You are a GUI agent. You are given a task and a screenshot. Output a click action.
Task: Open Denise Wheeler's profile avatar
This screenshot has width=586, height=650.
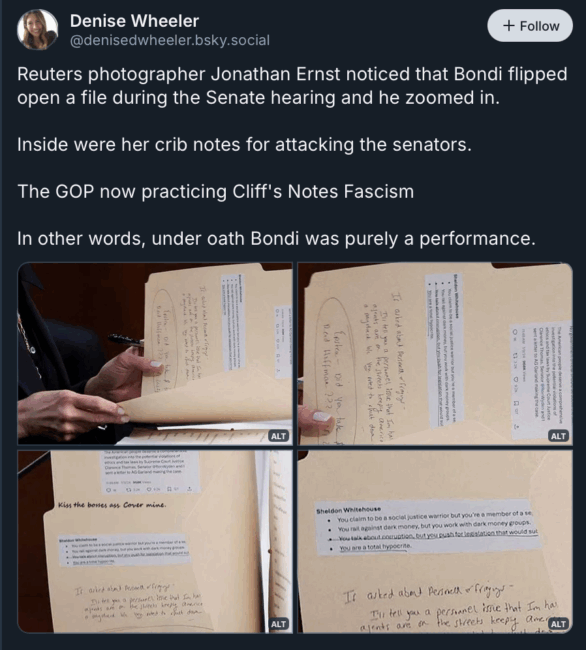coord(37,29)
